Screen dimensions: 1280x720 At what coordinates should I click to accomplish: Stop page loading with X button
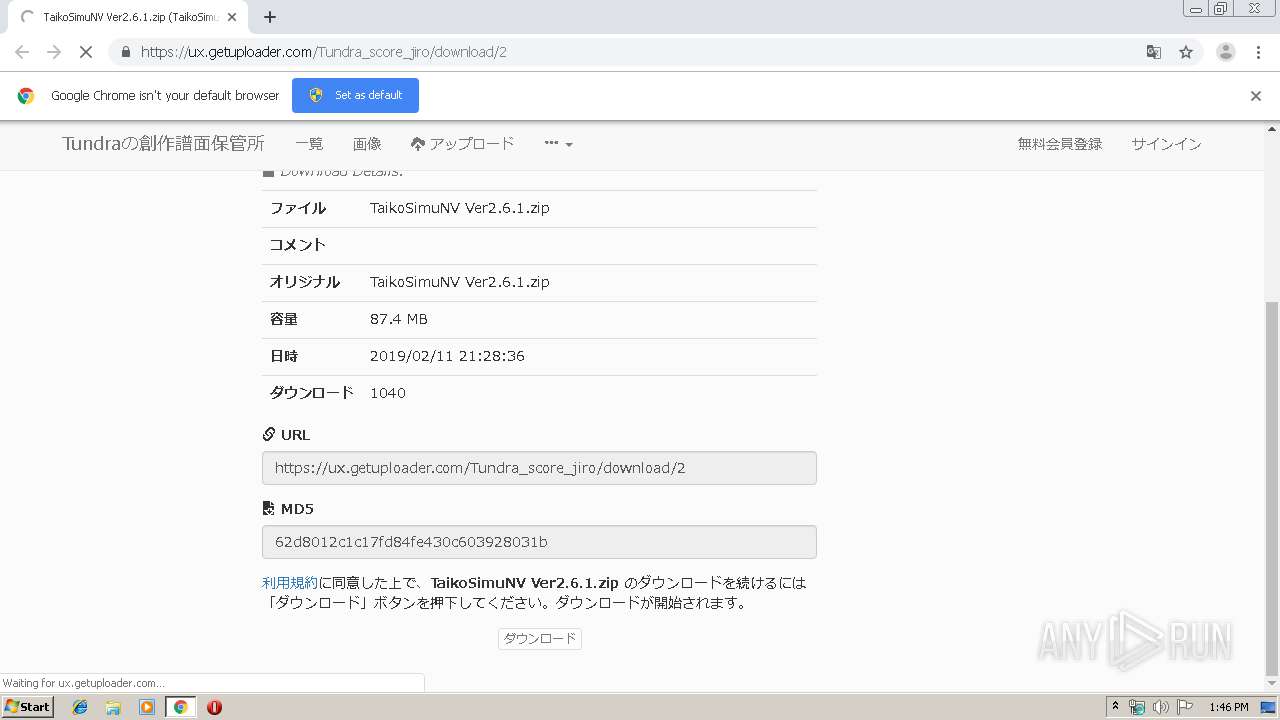86,52
